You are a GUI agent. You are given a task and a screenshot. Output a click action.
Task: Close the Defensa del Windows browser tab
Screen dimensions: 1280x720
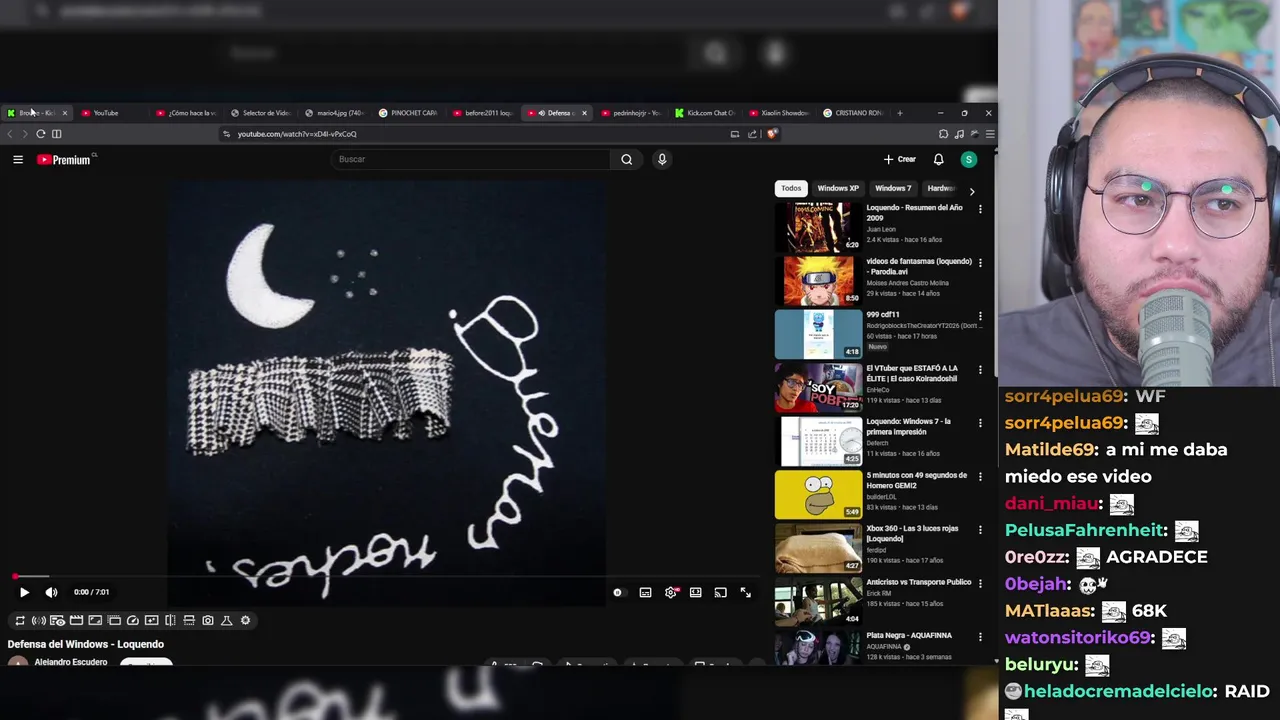584,113
